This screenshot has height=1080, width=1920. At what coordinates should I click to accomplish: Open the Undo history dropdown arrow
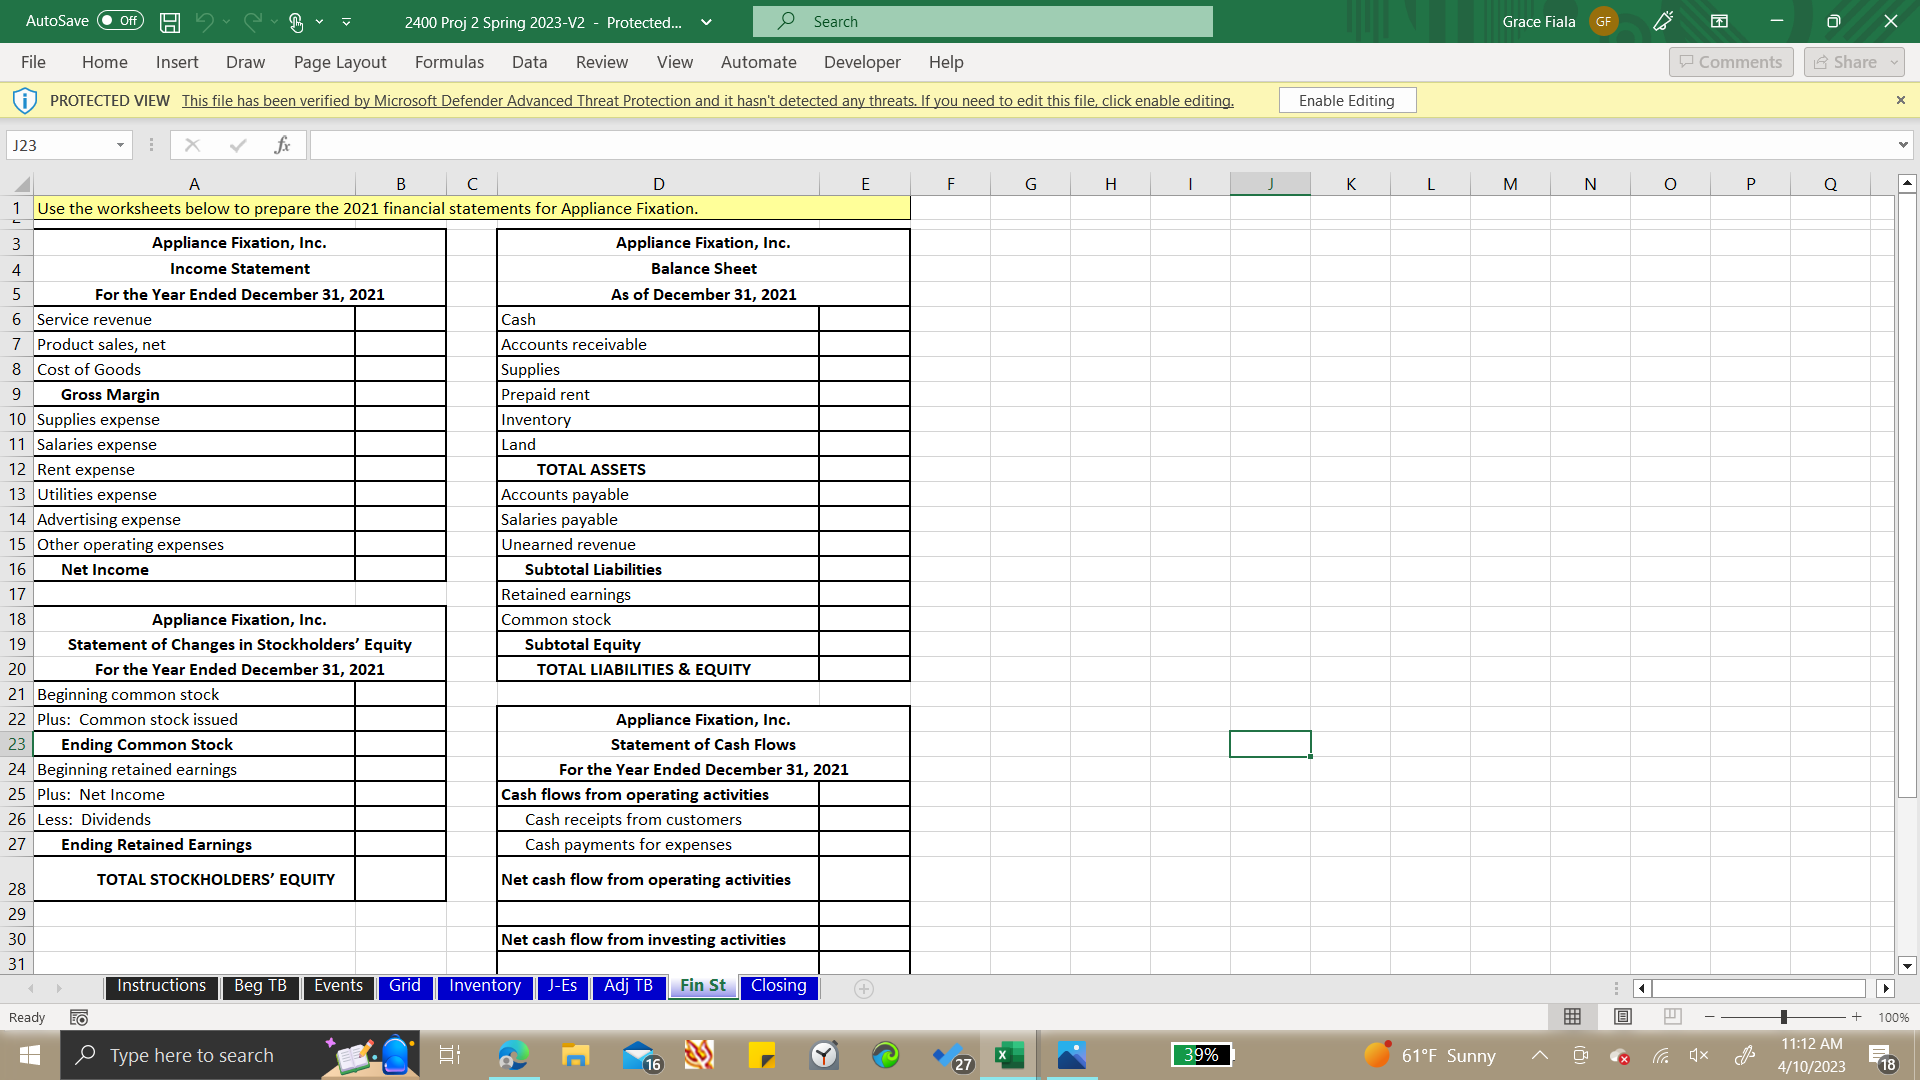coord(227,21)
